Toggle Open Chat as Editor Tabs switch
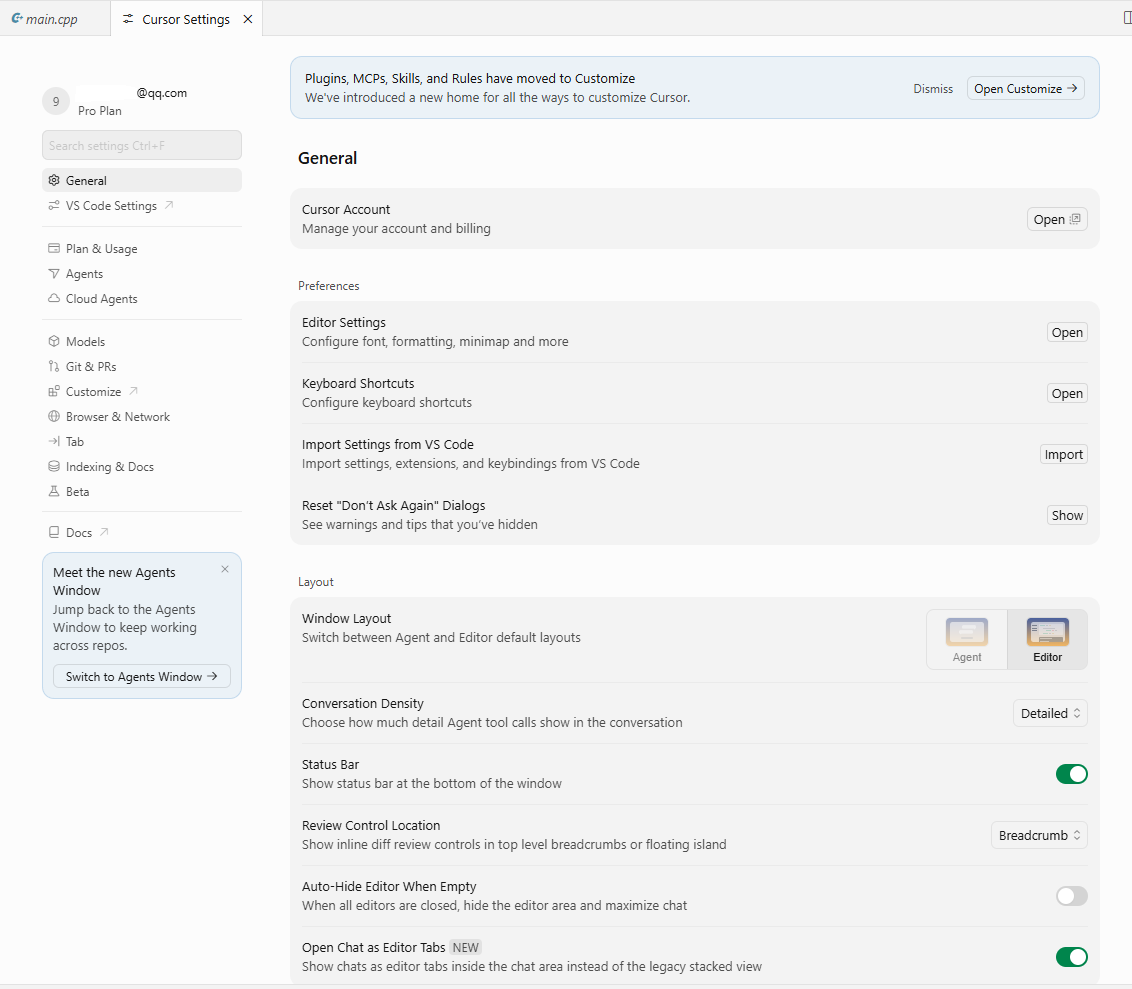 pyautogui.click(x=1071, y=957)
